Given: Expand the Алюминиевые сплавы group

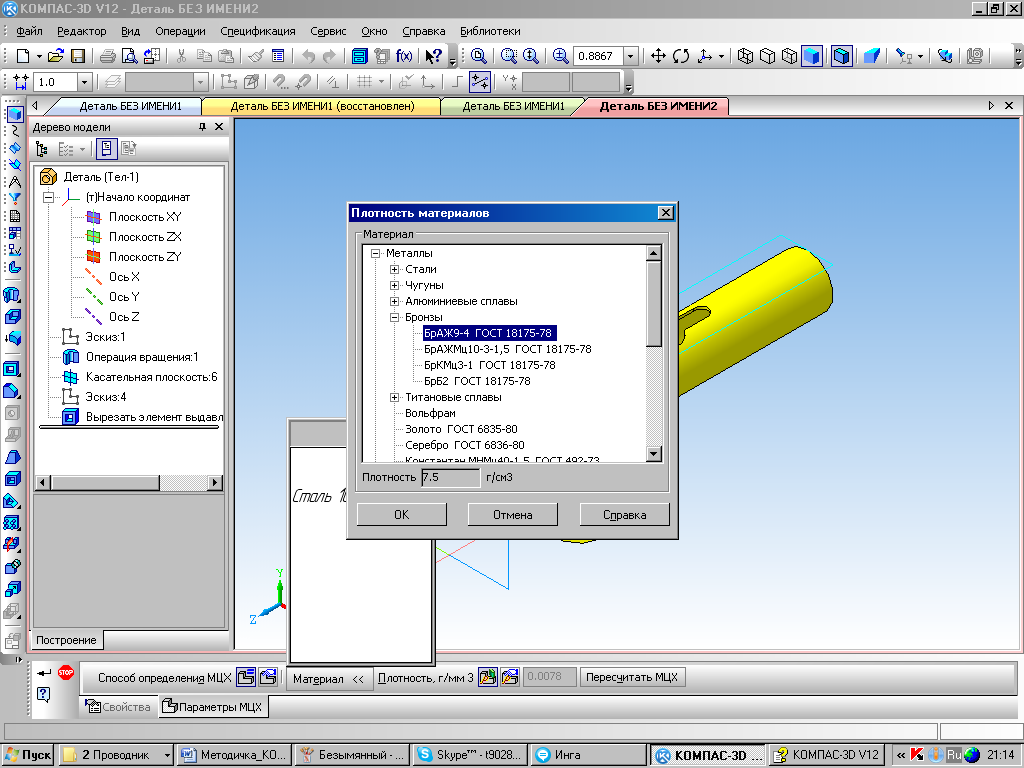Looking at the screenshot, I should tap(394, 301).
